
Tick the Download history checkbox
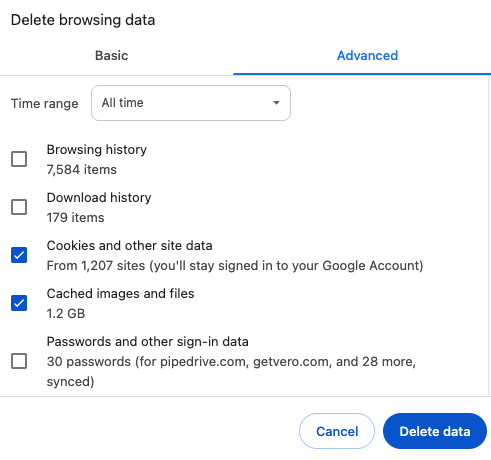(x=19, y=207)
